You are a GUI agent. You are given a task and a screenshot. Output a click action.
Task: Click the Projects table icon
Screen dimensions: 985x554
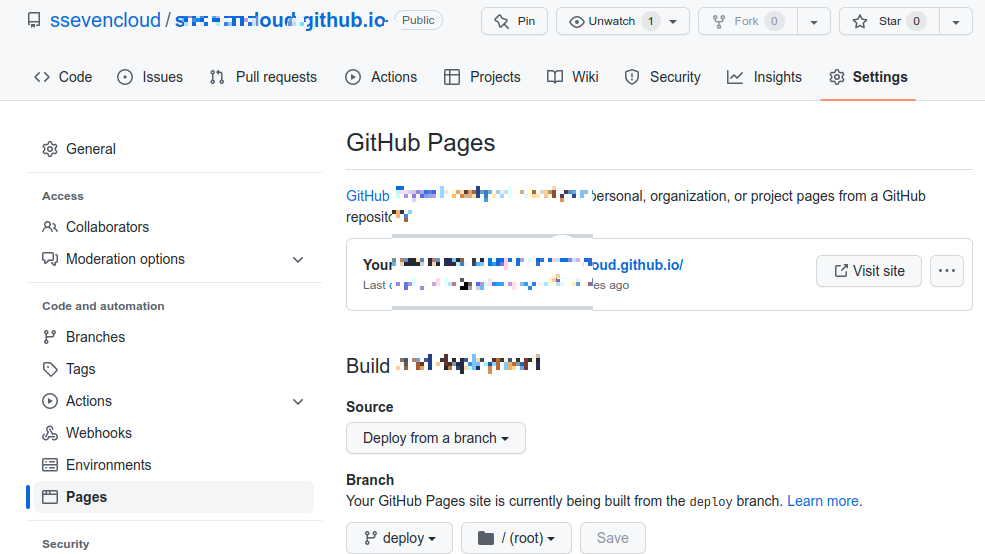452,77
